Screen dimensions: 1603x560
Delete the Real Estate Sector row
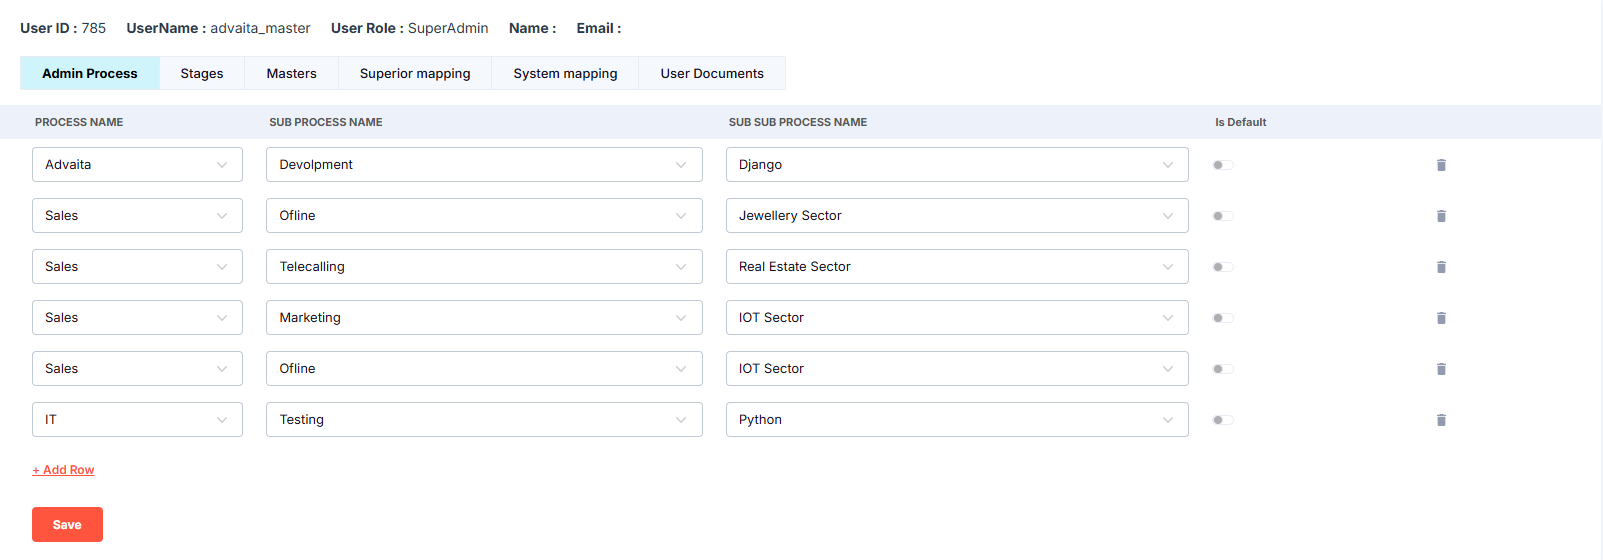(1441, 267)
